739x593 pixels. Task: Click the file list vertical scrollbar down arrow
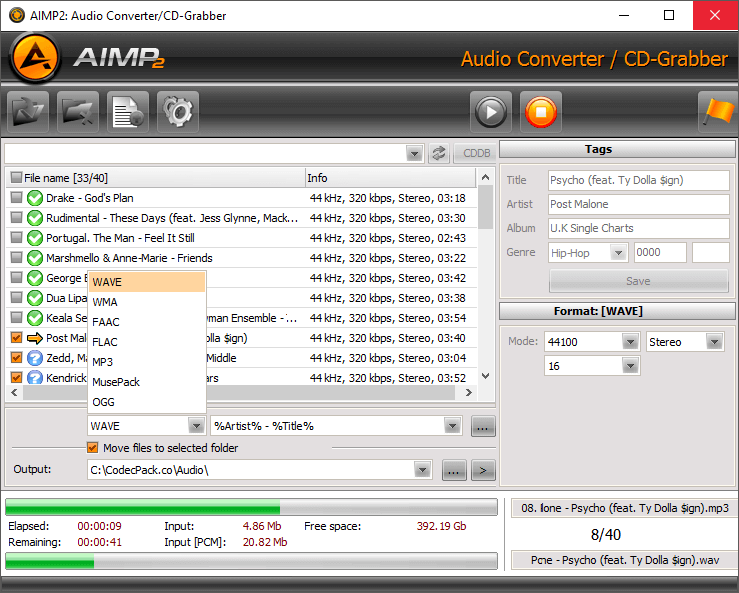coord(485,376)
